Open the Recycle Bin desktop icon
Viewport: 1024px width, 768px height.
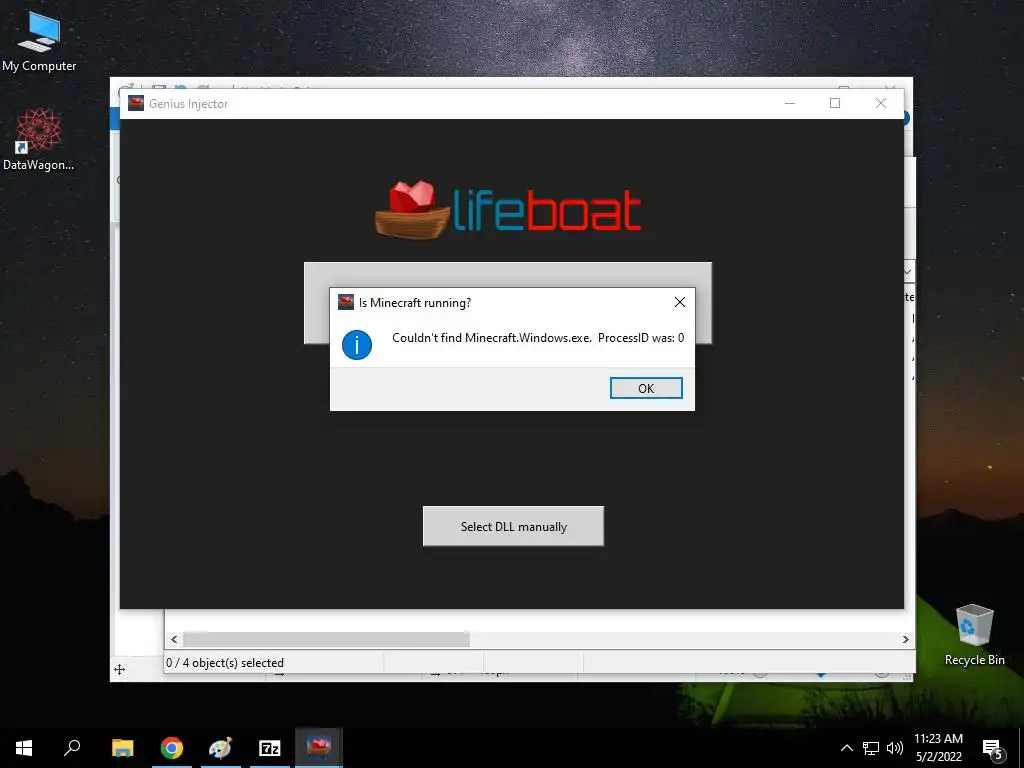point(974,635)
